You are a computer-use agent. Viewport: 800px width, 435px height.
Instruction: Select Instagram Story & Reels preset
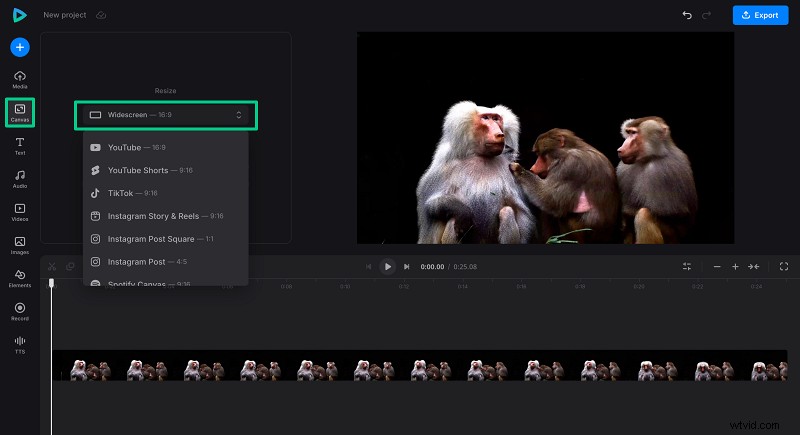coord(166,216)
